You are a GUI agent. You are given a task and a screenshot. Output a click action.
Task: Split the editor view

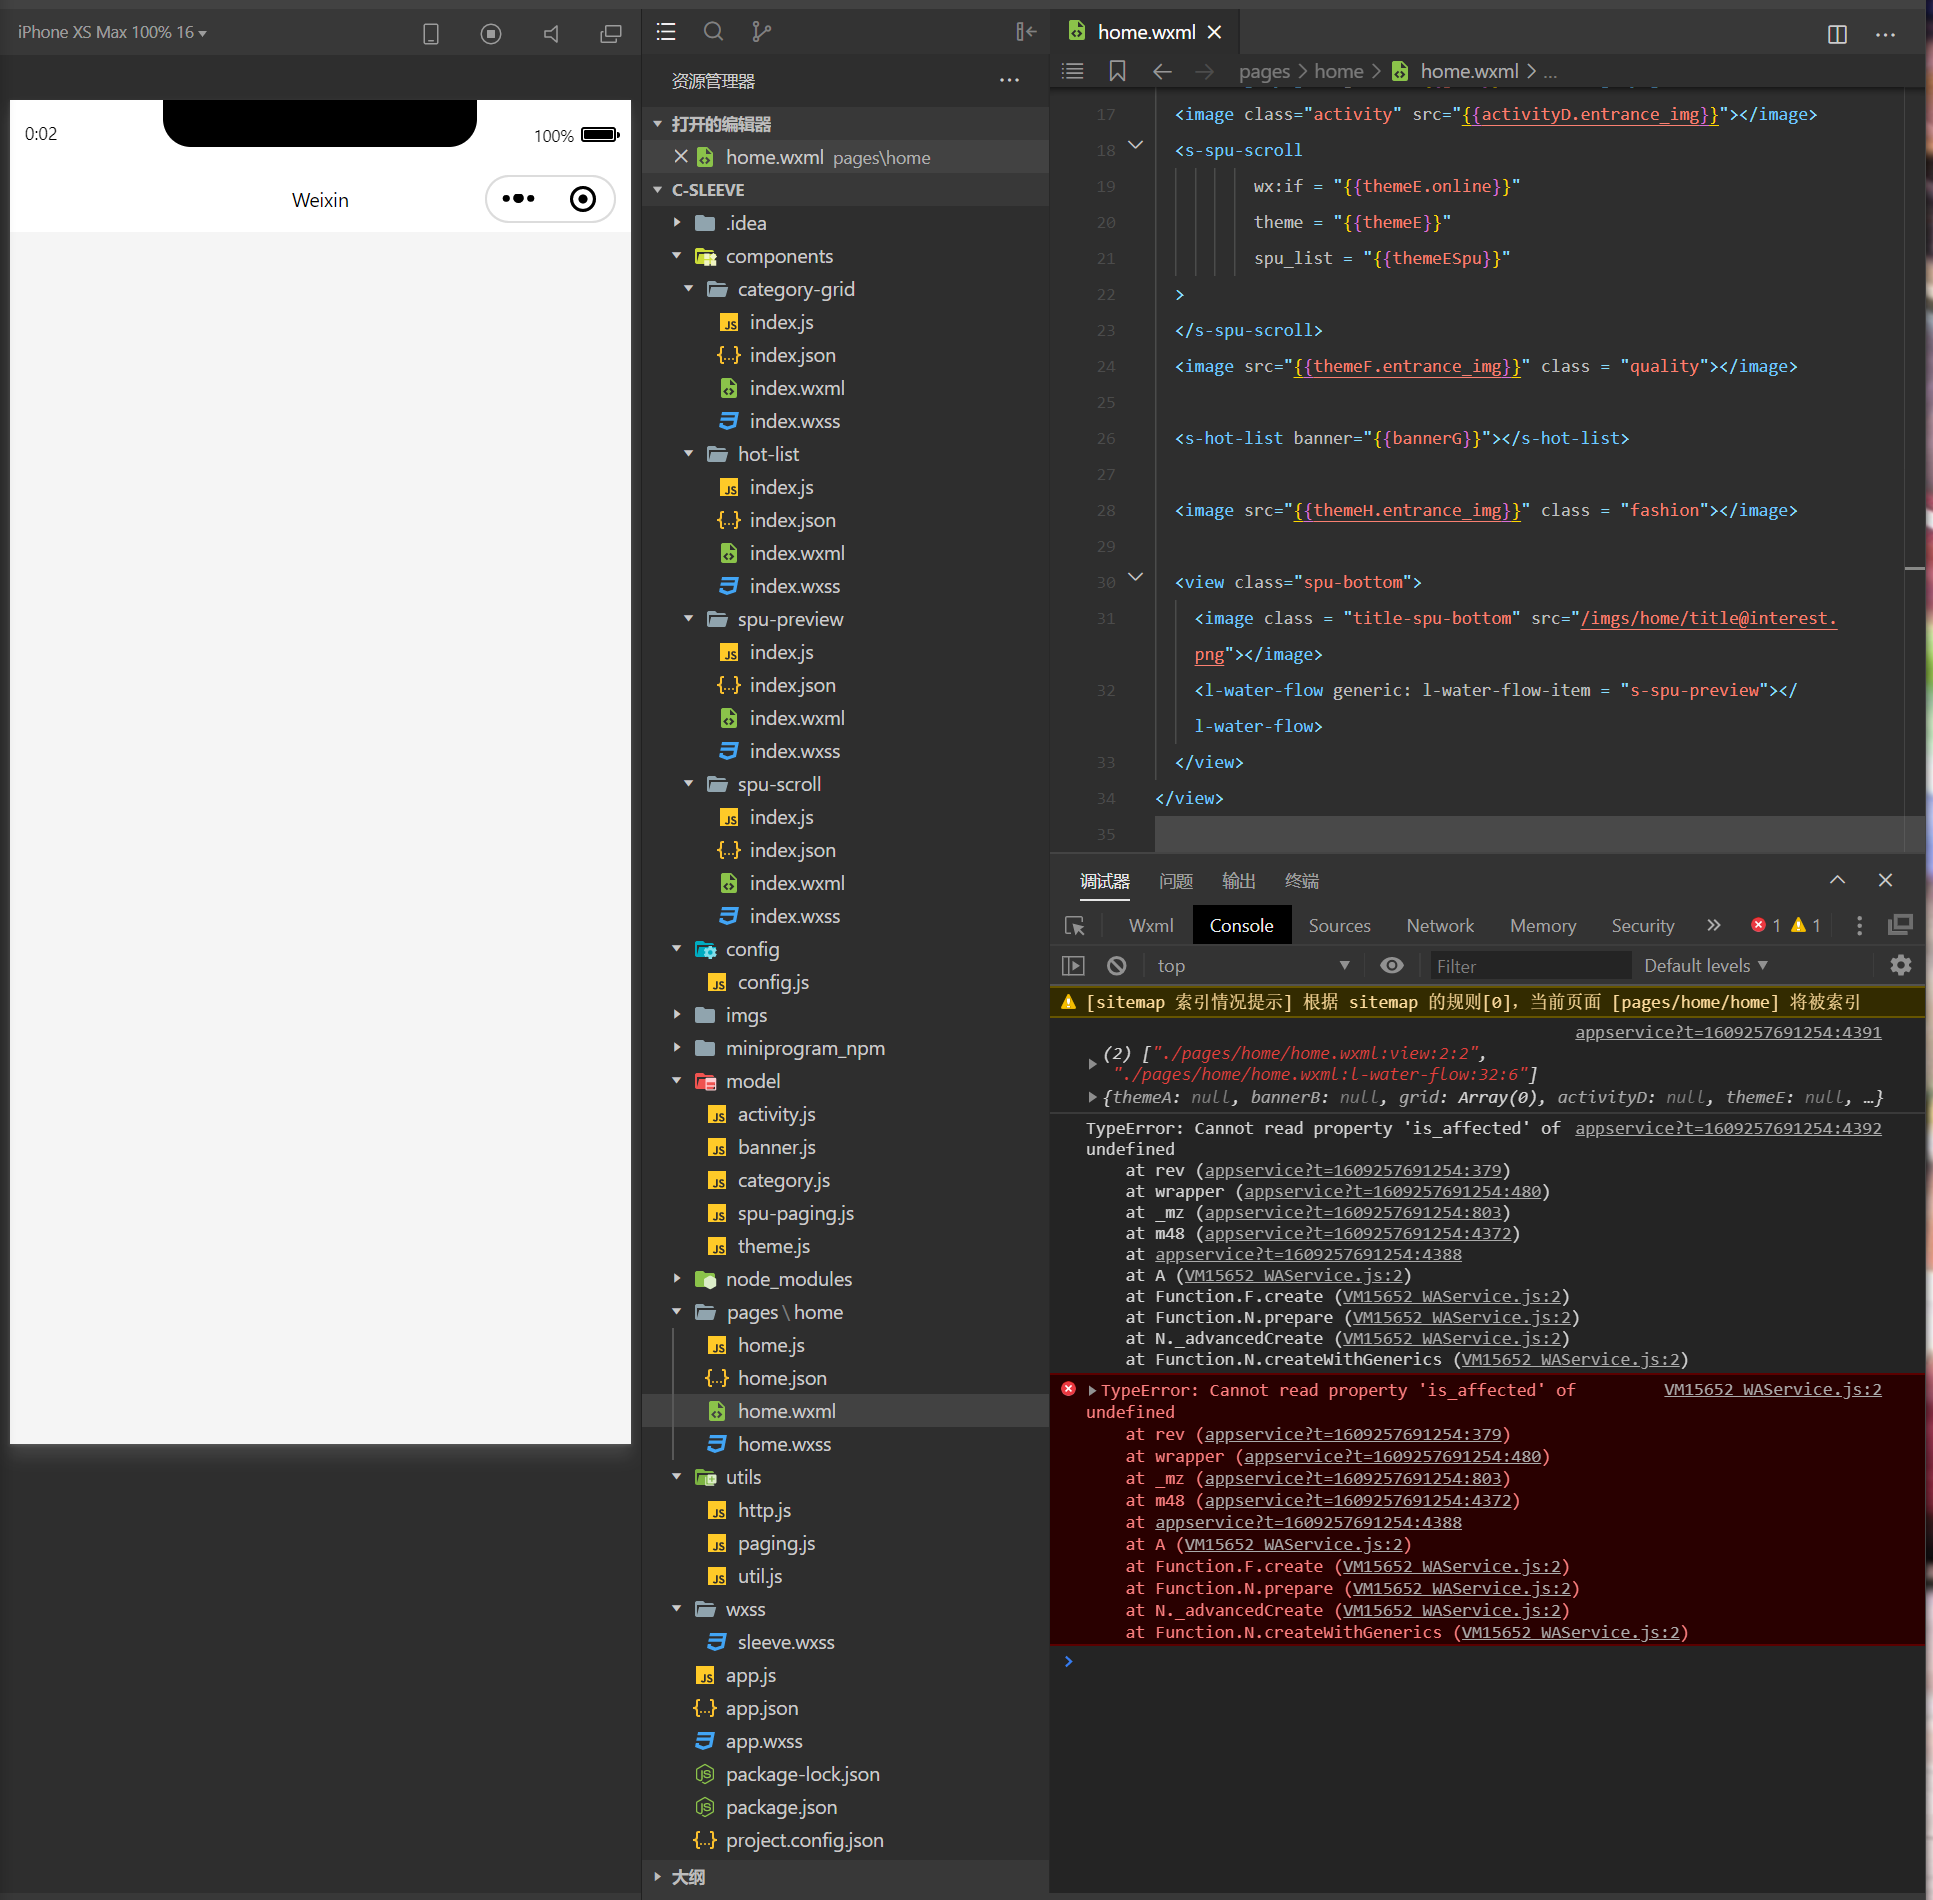[x=1837, y=34]
